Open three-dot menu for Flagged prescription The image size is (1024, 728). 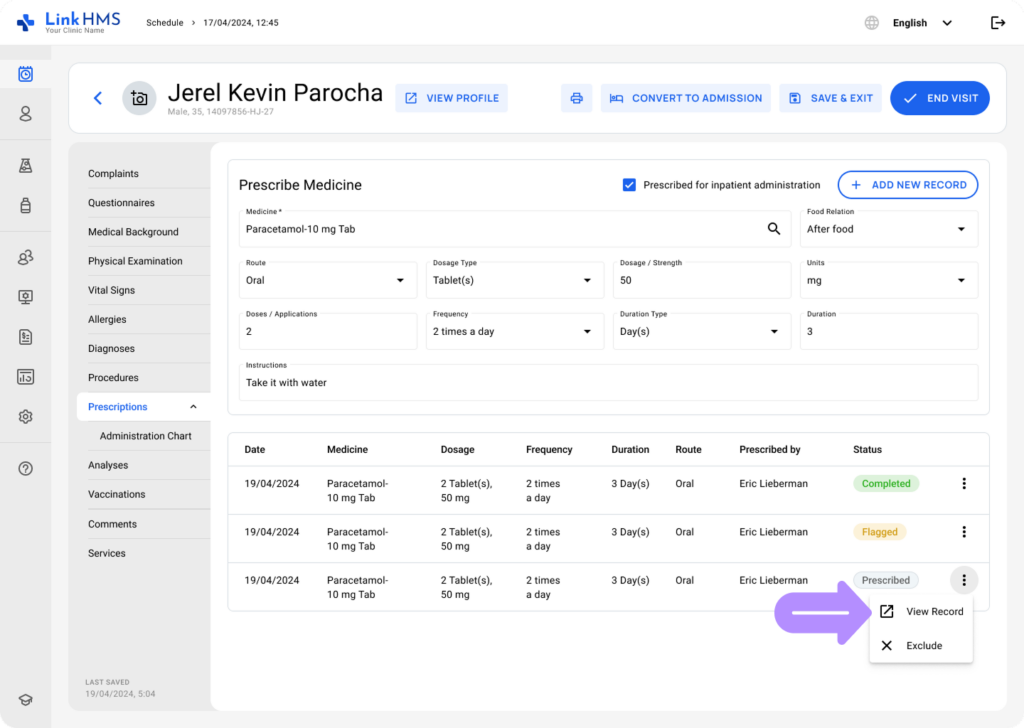click(x=963, y=532)
